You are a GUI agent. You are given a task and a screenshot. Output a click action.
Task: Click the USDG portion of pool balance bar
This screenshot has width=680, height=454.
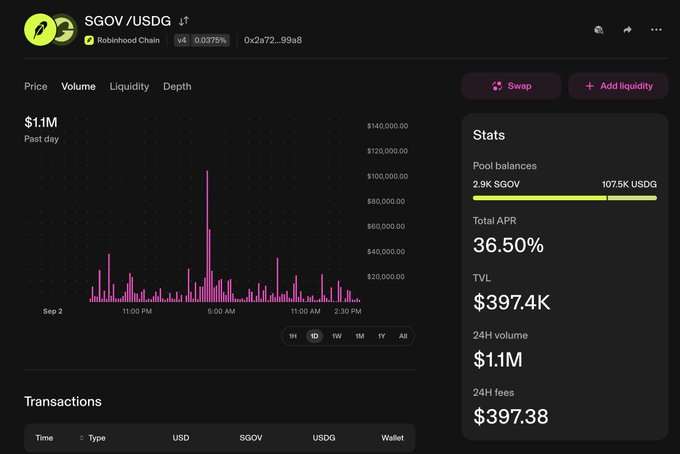(632, 198)
